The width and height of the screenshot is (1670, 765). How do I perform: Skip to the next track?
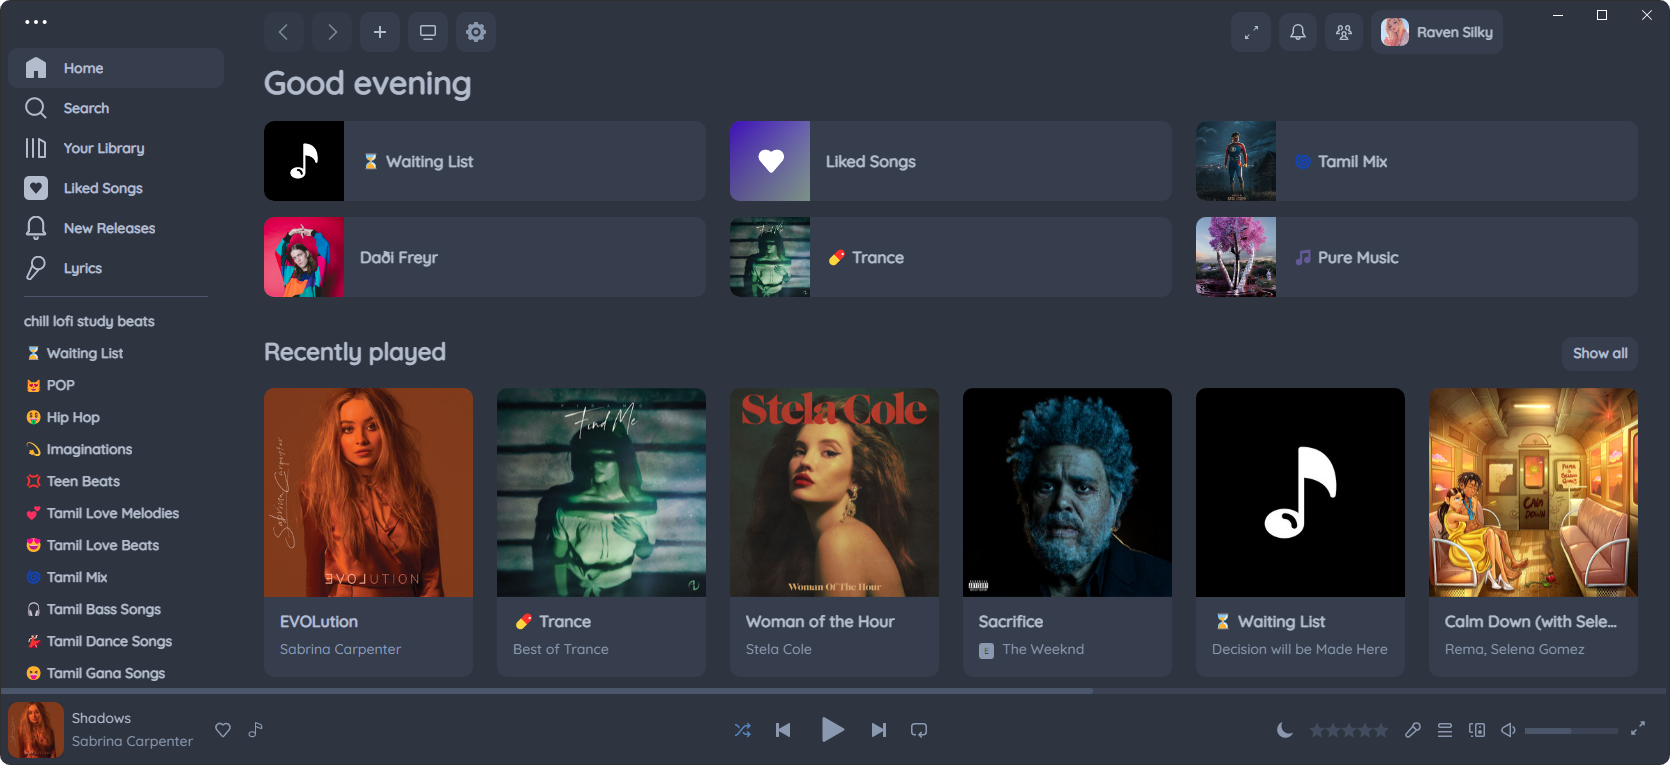point(878,730)
